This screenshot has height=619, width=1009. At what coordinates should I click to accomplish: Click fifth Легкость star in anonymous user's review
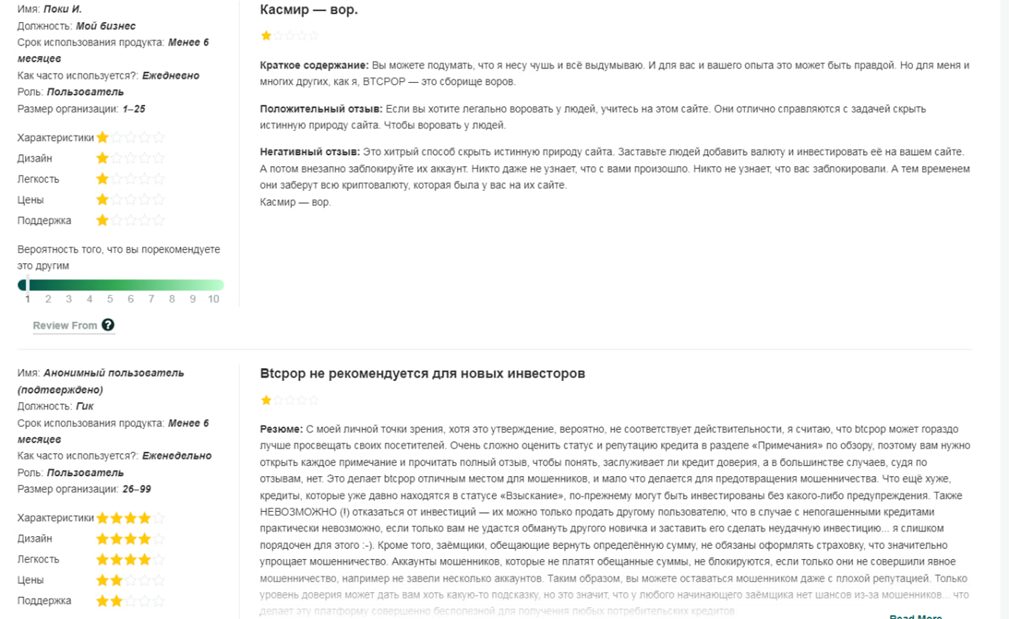pos(158,559)
